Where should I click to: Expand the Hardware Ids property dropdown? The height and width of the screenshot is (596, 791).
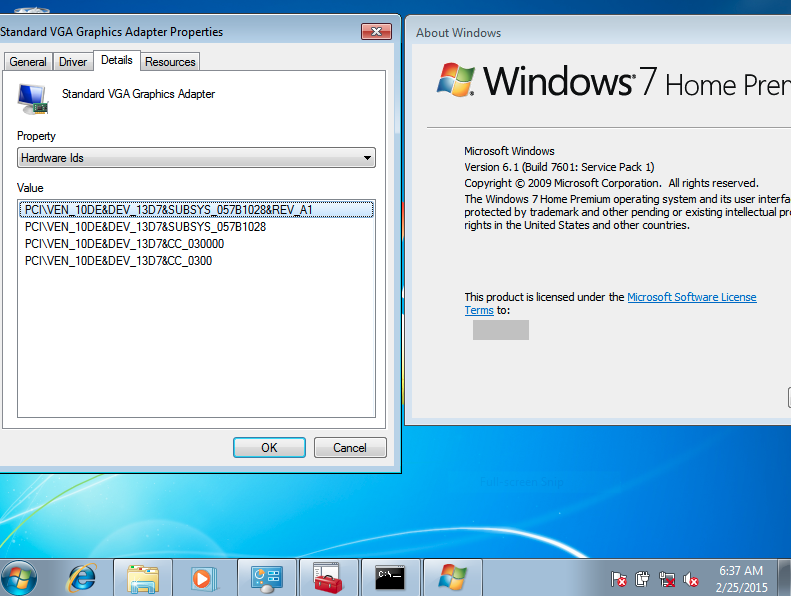coord(196,158)
